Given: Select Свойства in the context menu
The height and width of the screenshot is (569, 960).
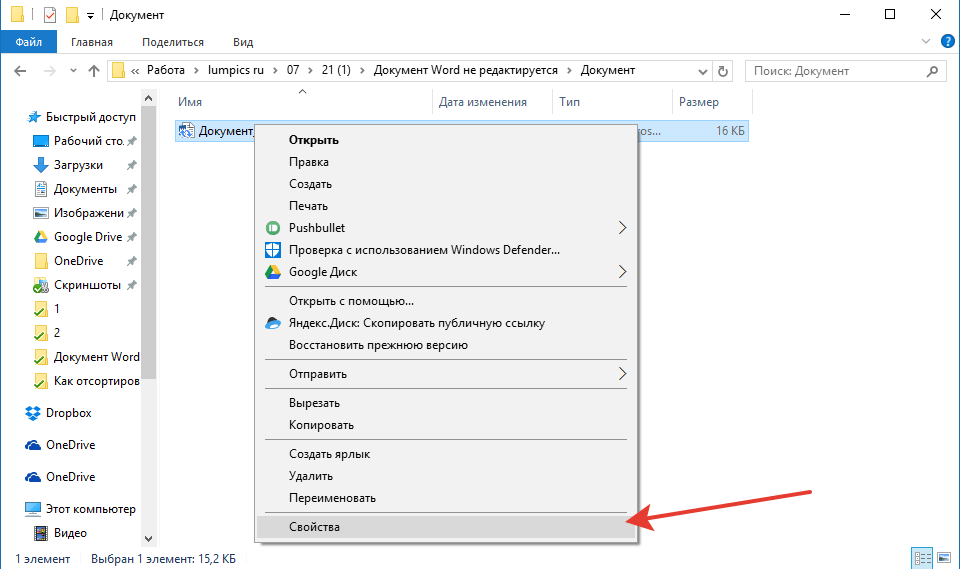Looking at the screenshot, I should click(x=315, y=527).
